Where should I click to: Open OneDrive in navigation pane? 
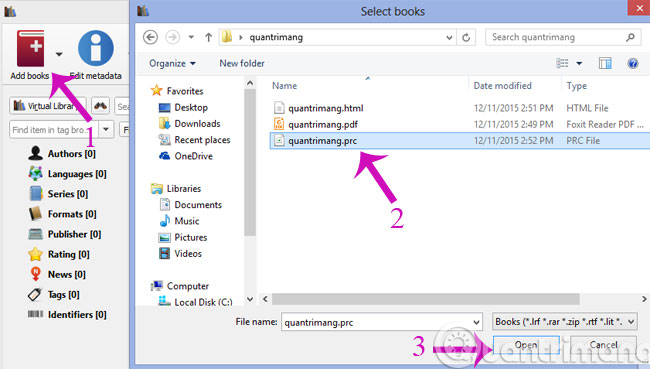(x=186, y=156)
